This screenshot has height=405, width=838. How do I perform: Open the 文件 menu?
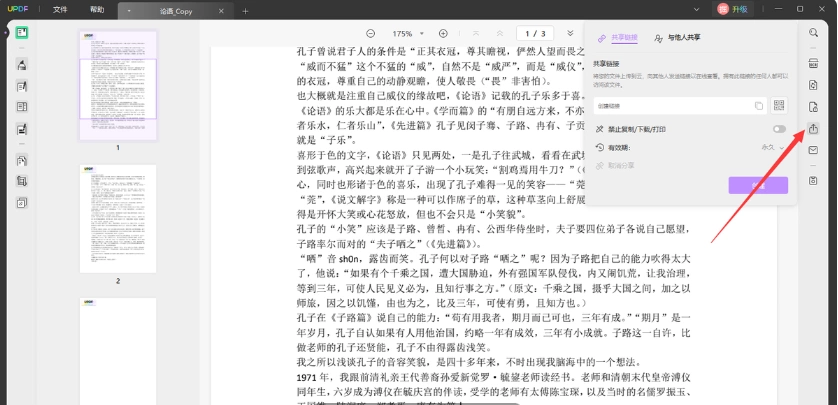60,10
